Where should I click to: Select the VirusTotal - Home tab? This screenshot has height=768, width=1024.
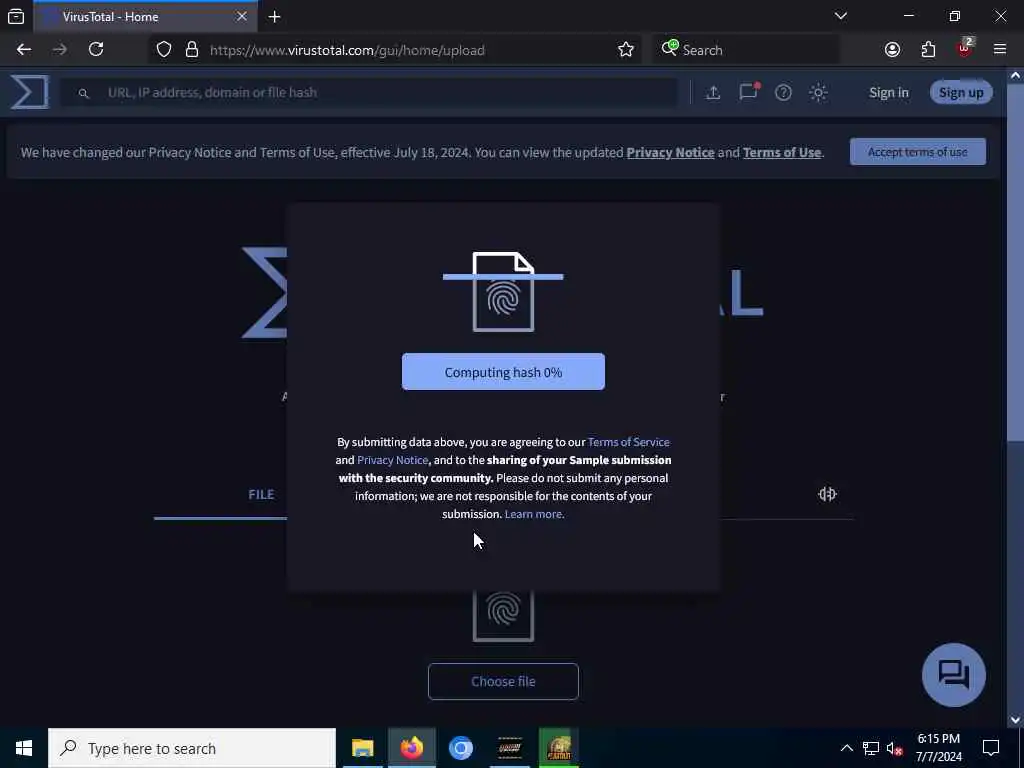[x=145, y=16]
